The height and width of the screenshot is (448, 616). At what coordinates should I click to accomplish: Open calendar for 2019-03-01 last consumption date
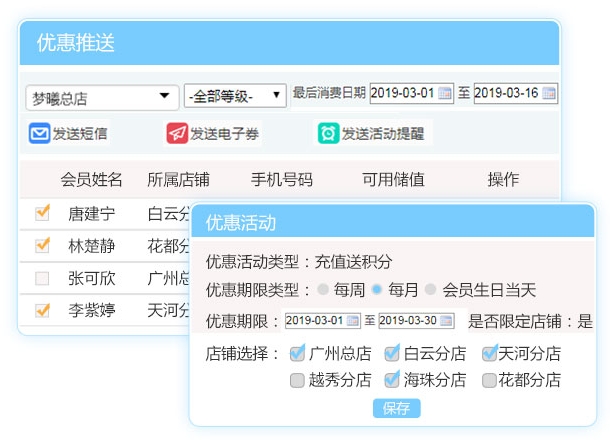(x=444, y=93)
